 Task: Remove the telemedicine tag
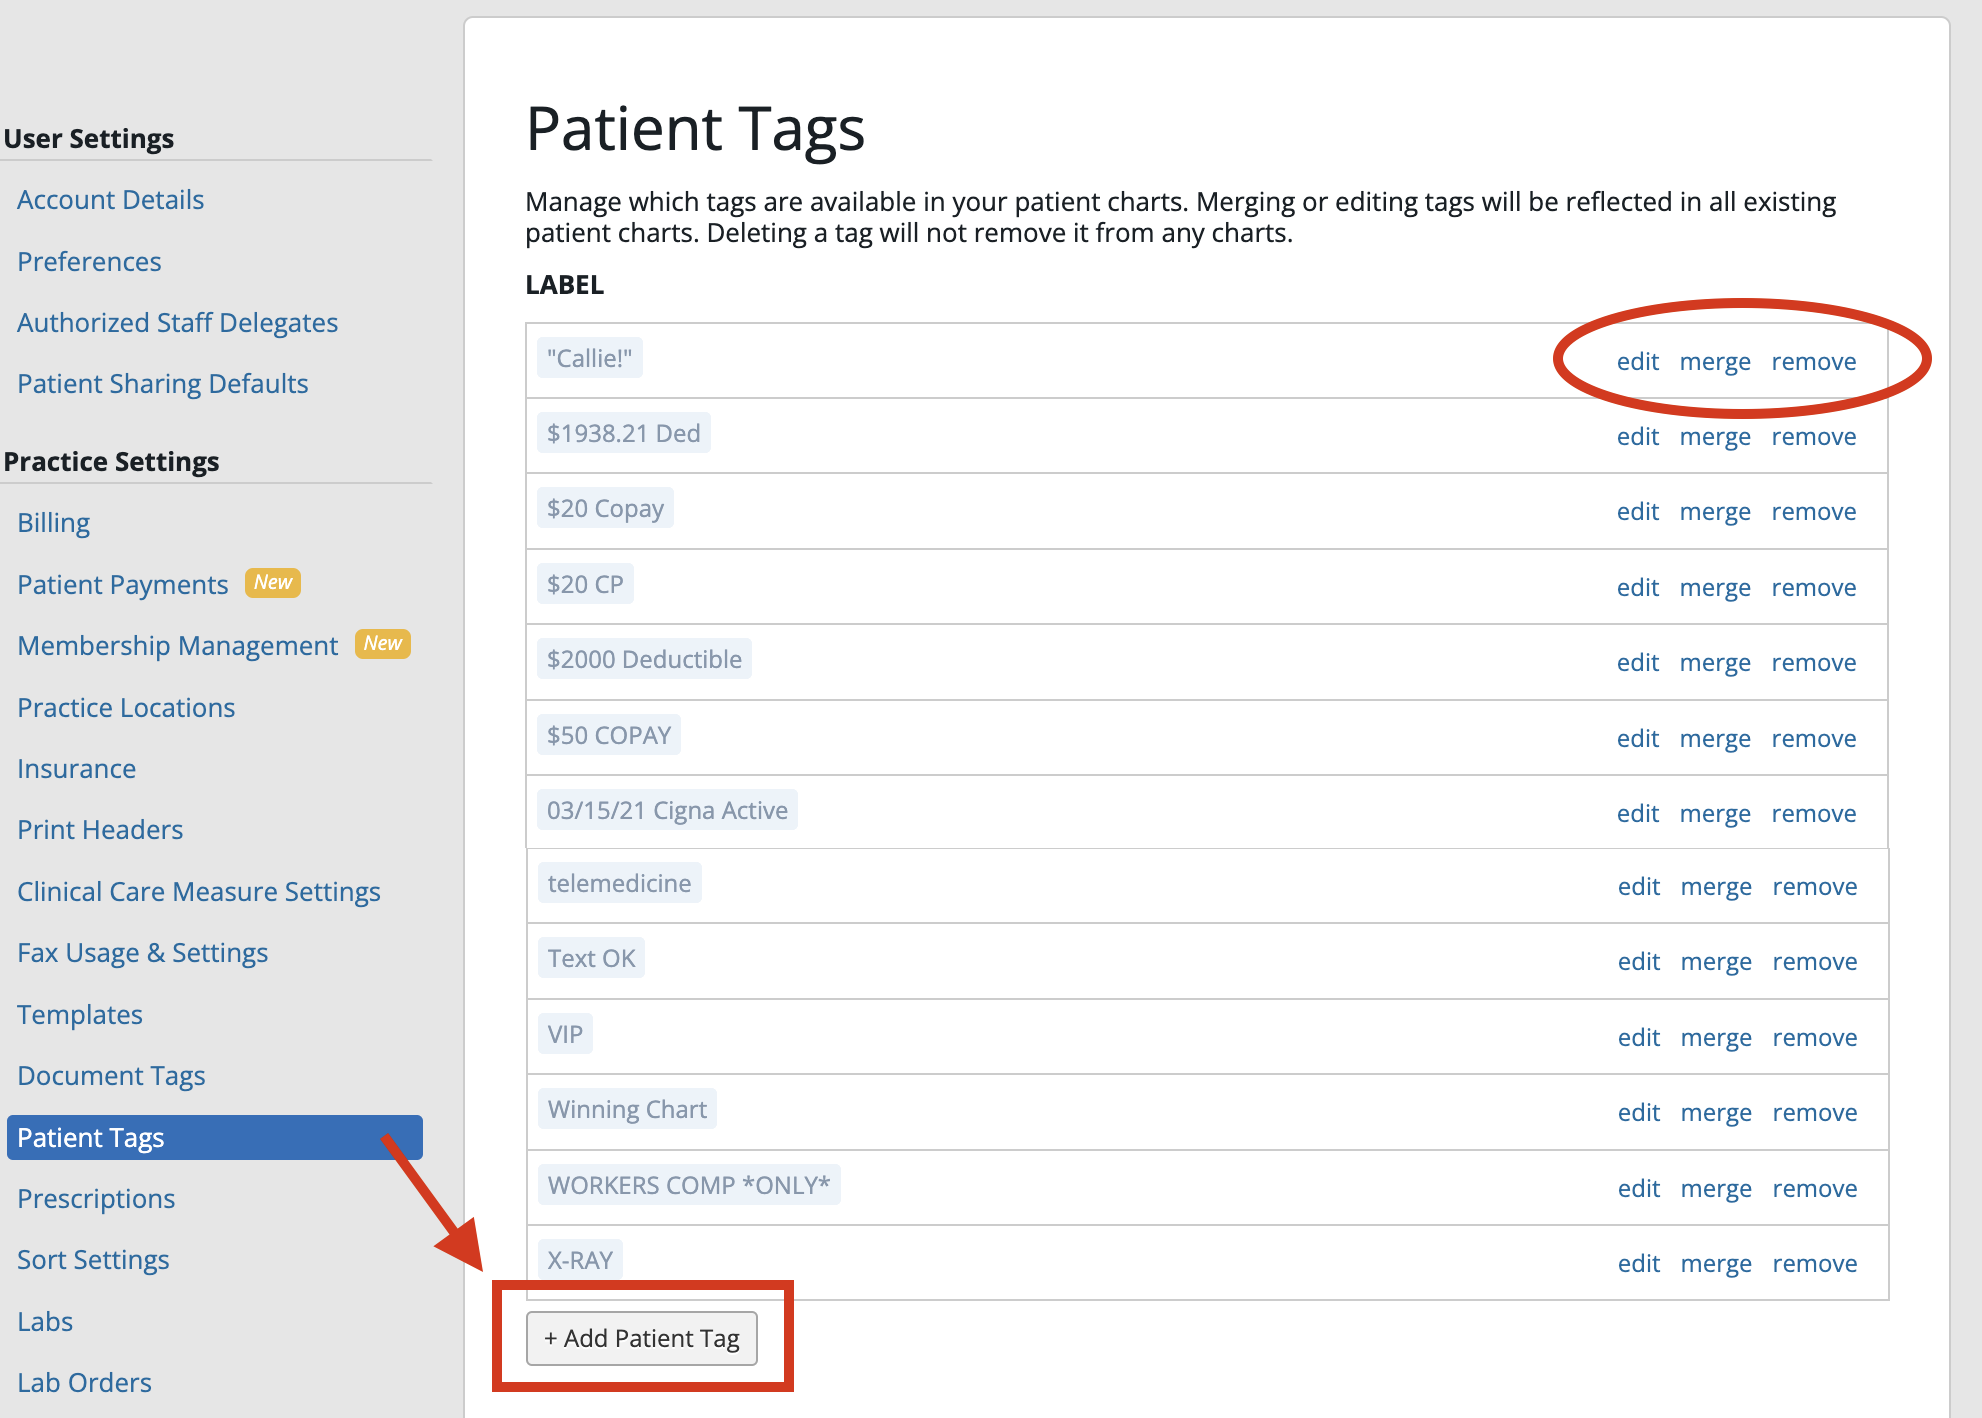click(x=1813, y=886)
